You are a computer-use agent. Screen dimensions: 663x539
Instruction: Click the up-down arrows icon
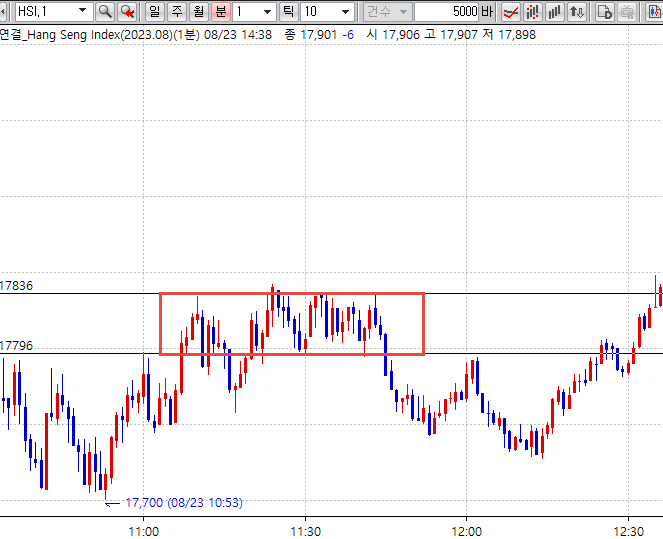coord(577,12)
